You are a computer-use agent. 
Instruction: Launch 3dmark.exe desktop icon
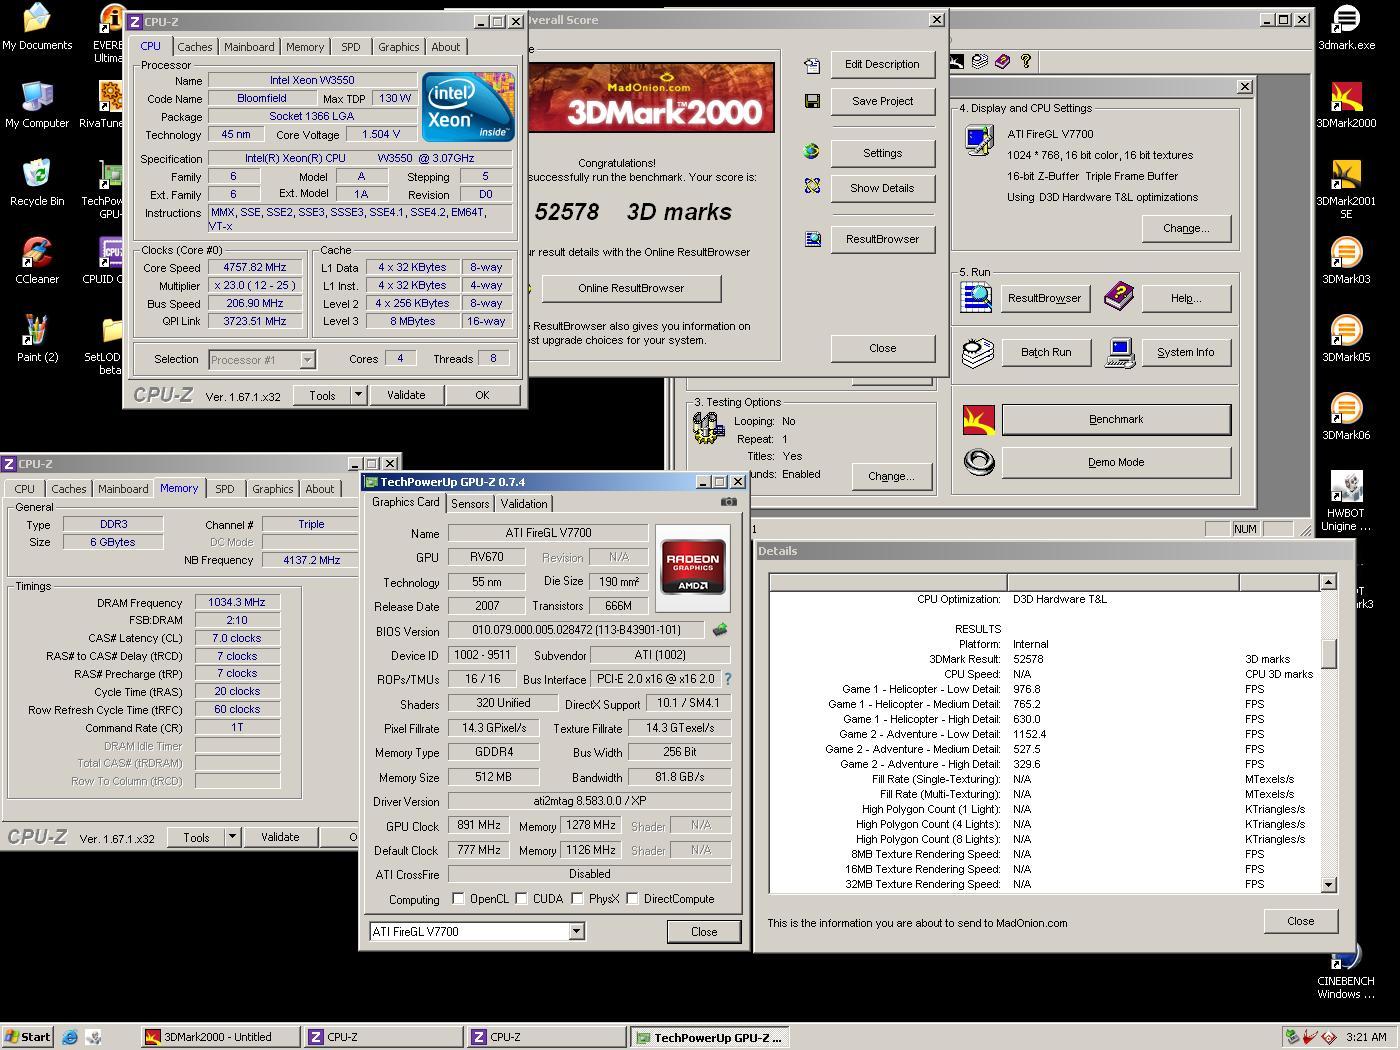coord(1346,27)
